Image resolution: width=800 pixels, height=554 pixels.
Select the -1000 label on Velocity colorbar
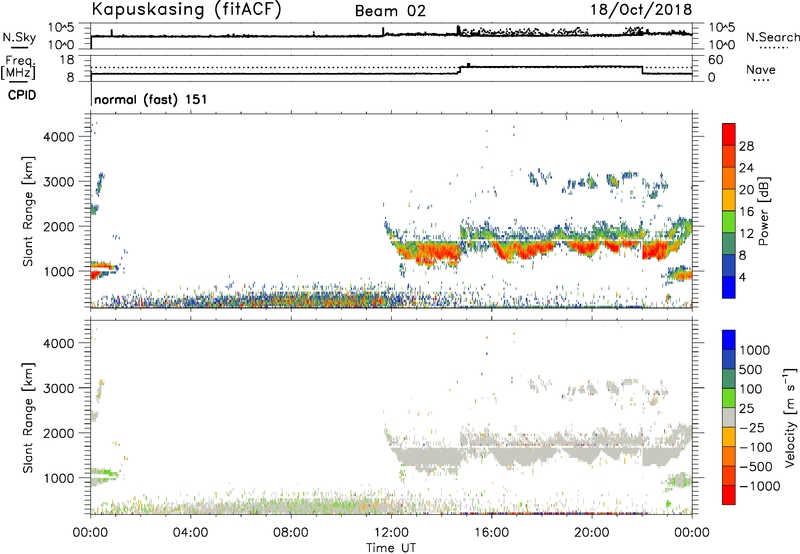pyautogui.click(x=759, y=486)
